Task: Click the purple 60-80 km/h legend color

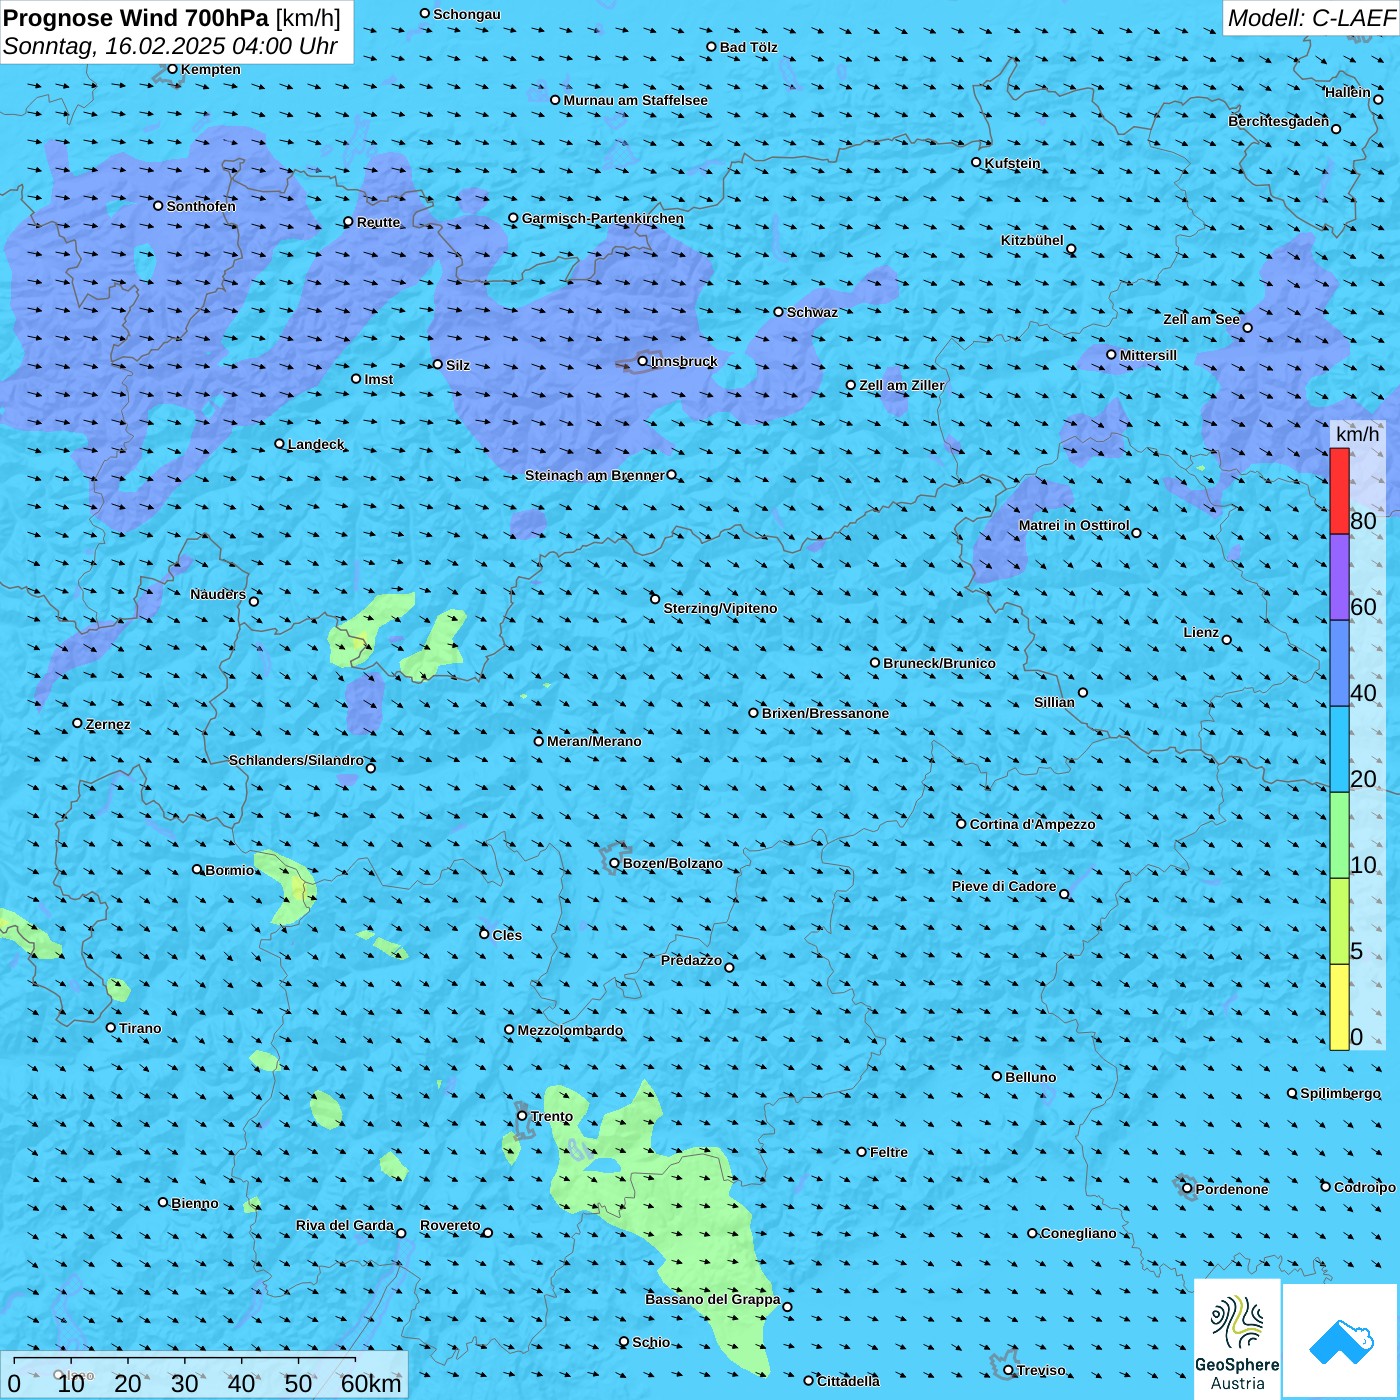Action: 1339,577
